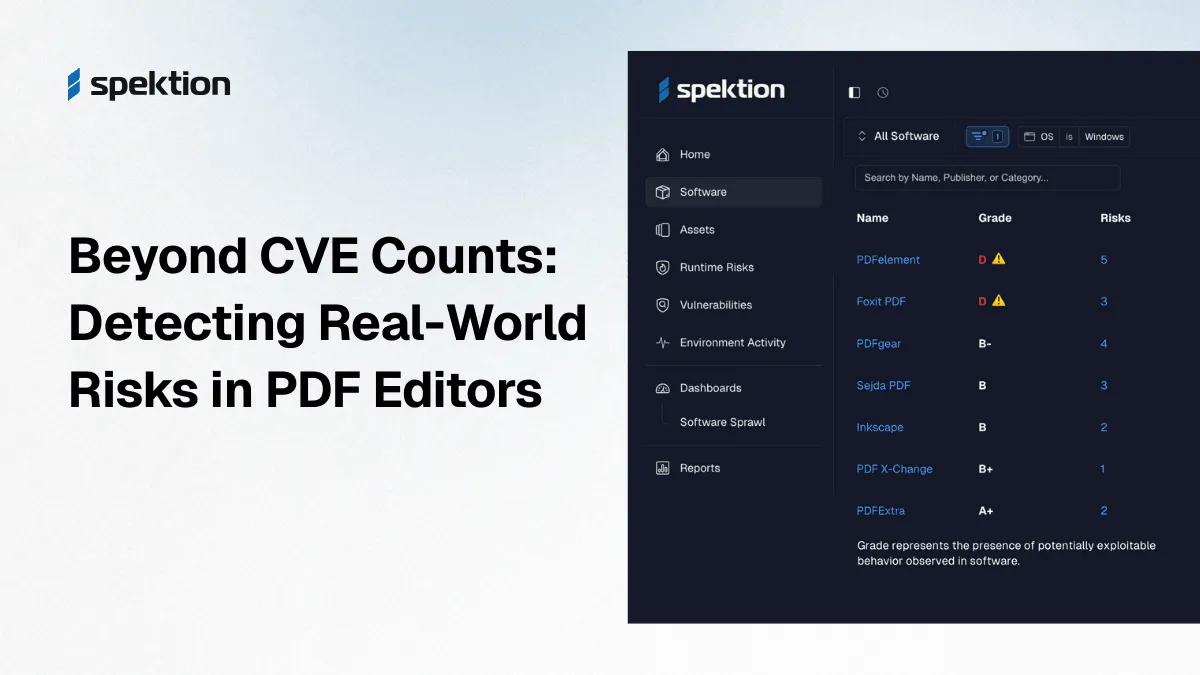
Task: Open Runtime Risks using its shield icon
Action: [x=663, y=267]
